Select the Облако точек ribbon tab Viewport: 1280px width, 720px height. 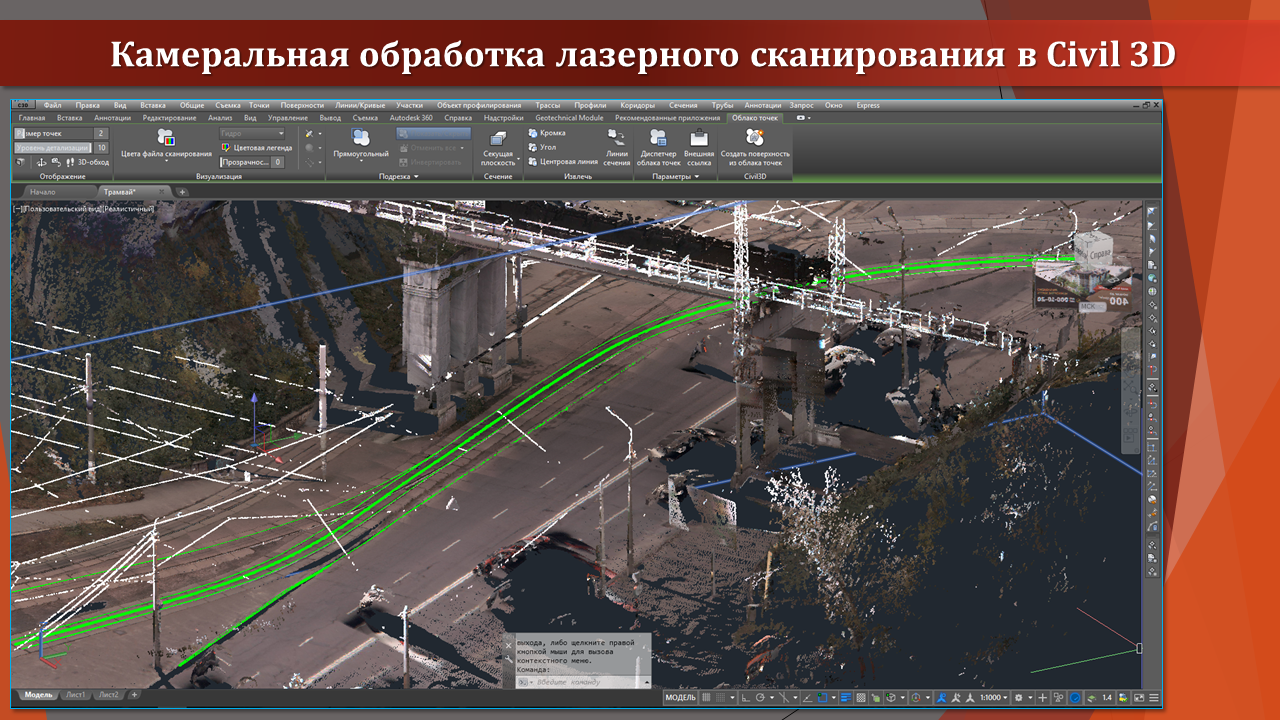click(754, 118)
